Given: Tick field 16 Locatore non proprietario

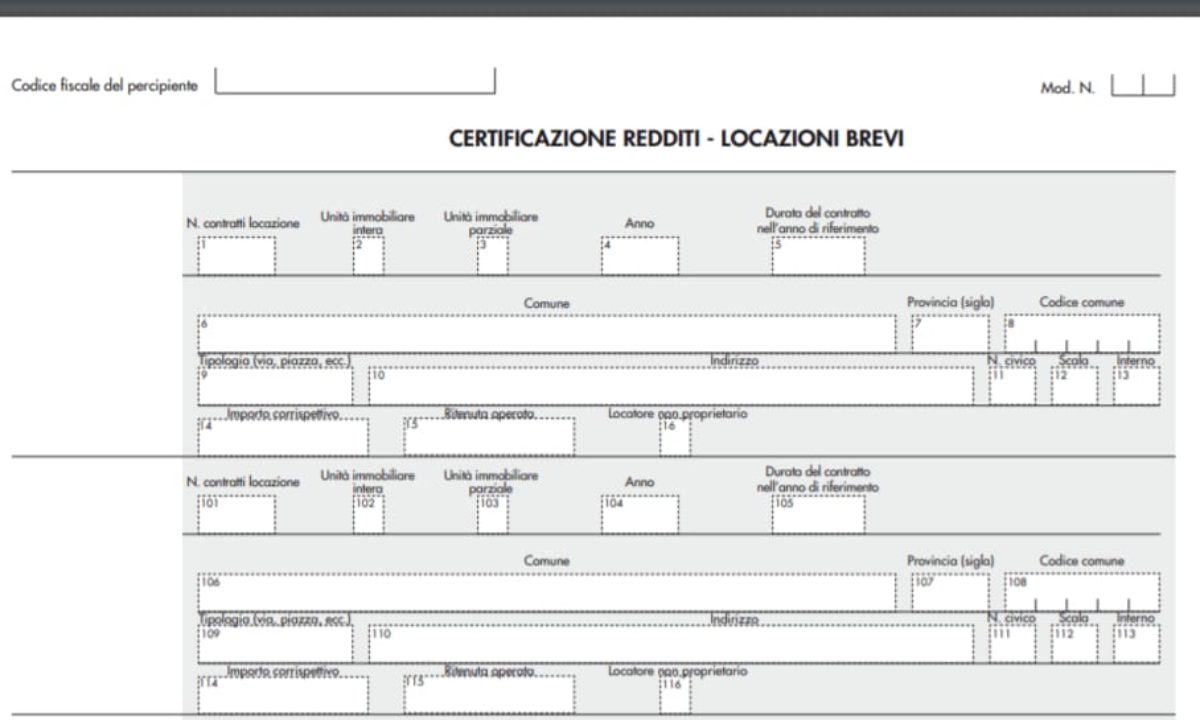Looking at the screenshot, I should pyautogui.click(x=674, y=436).
